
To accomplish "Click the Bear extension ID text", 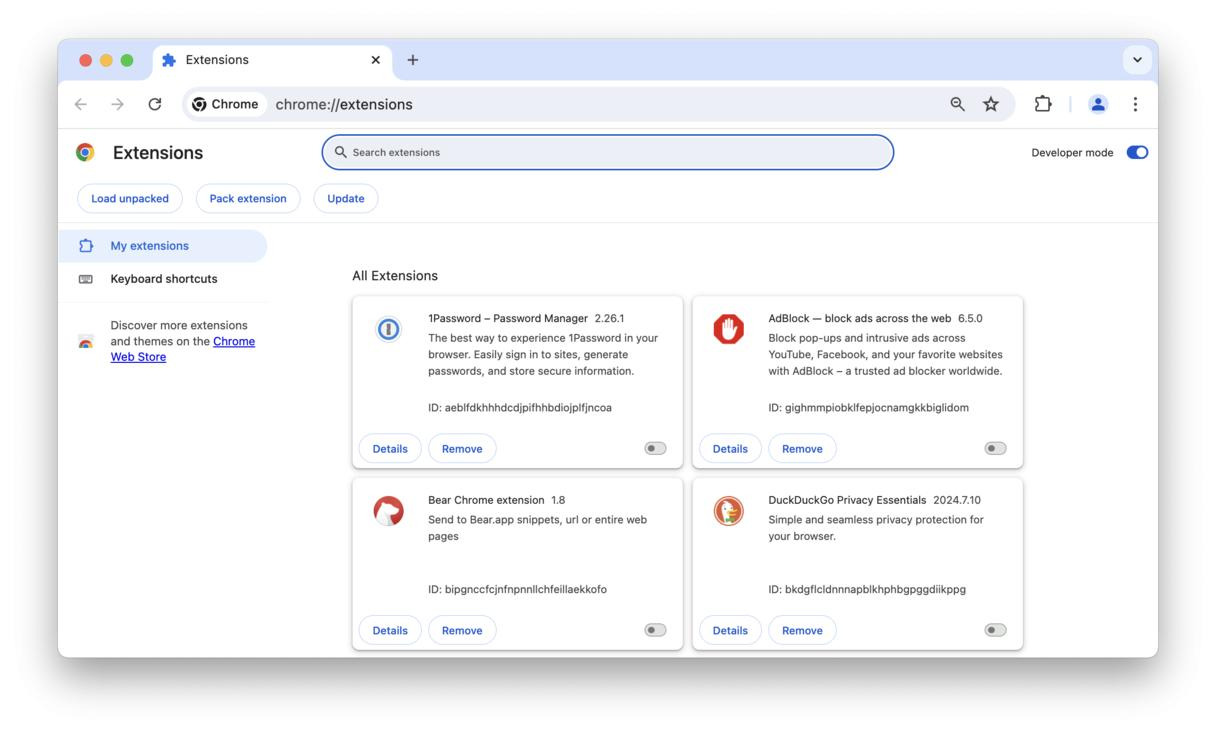I will [x=517, y=590].
